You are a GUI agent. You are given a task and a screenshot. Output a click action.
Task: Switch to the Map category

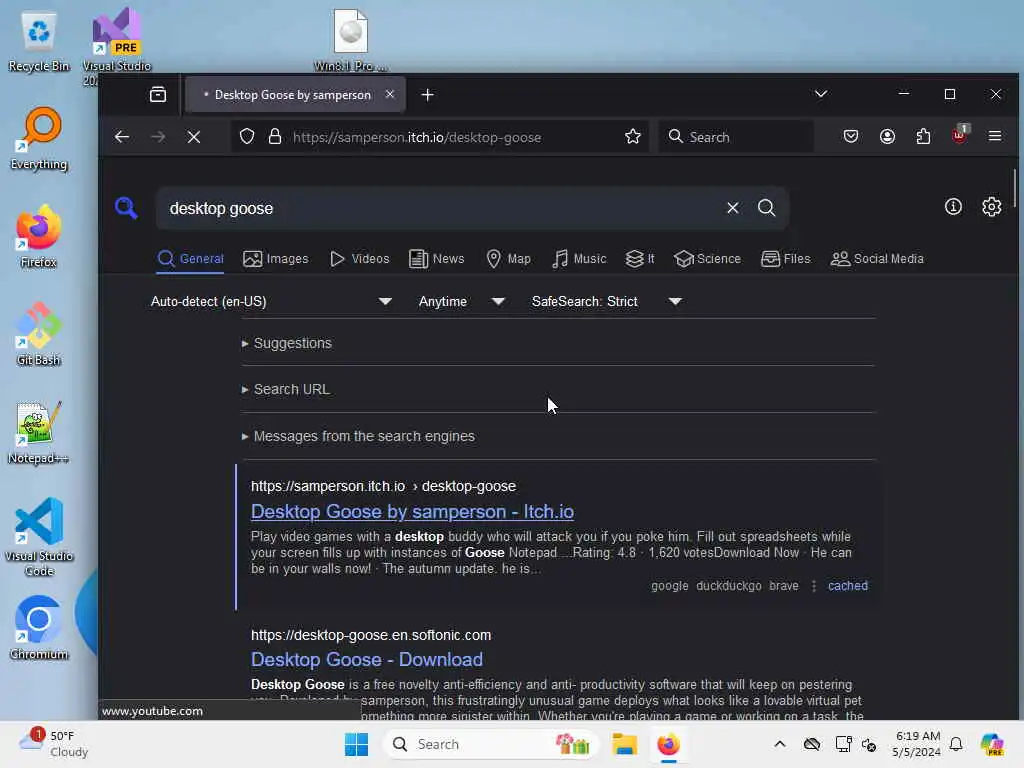click(508, 259)
